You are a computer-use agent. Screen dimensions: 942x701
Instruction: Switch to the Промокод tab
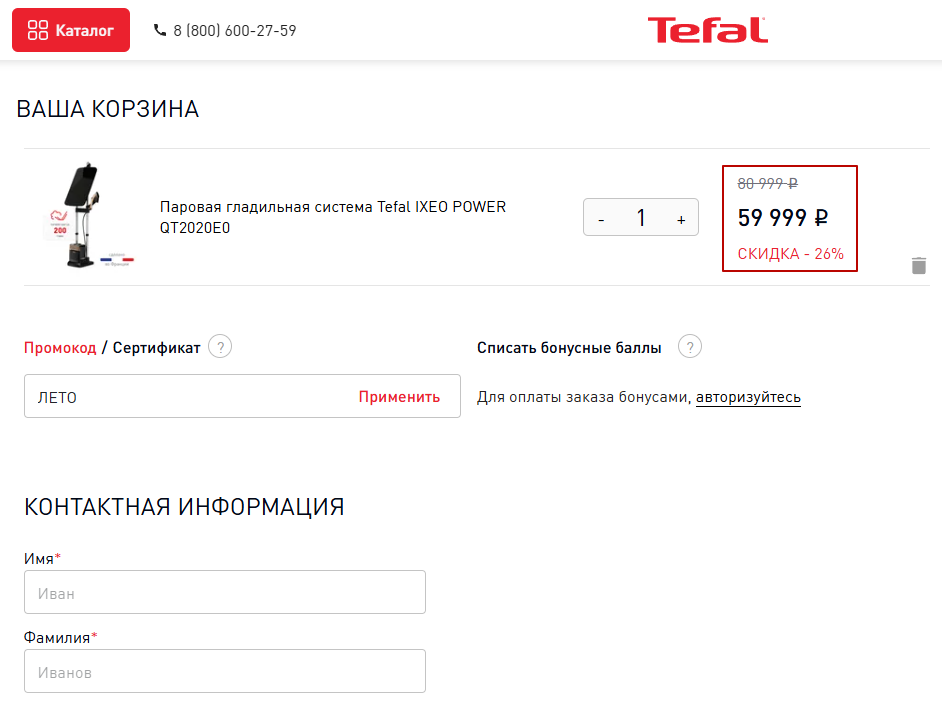60,348
